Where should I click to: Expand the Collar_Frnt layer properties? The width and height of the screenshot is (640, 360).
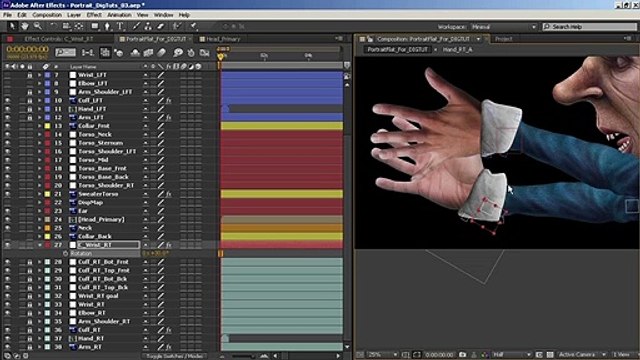pos(40,126)
